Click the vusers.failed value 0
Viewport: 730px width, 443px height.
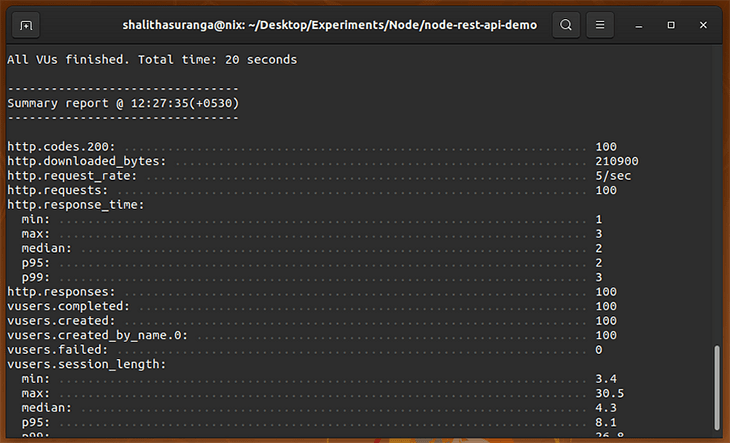tap(599, 349)
